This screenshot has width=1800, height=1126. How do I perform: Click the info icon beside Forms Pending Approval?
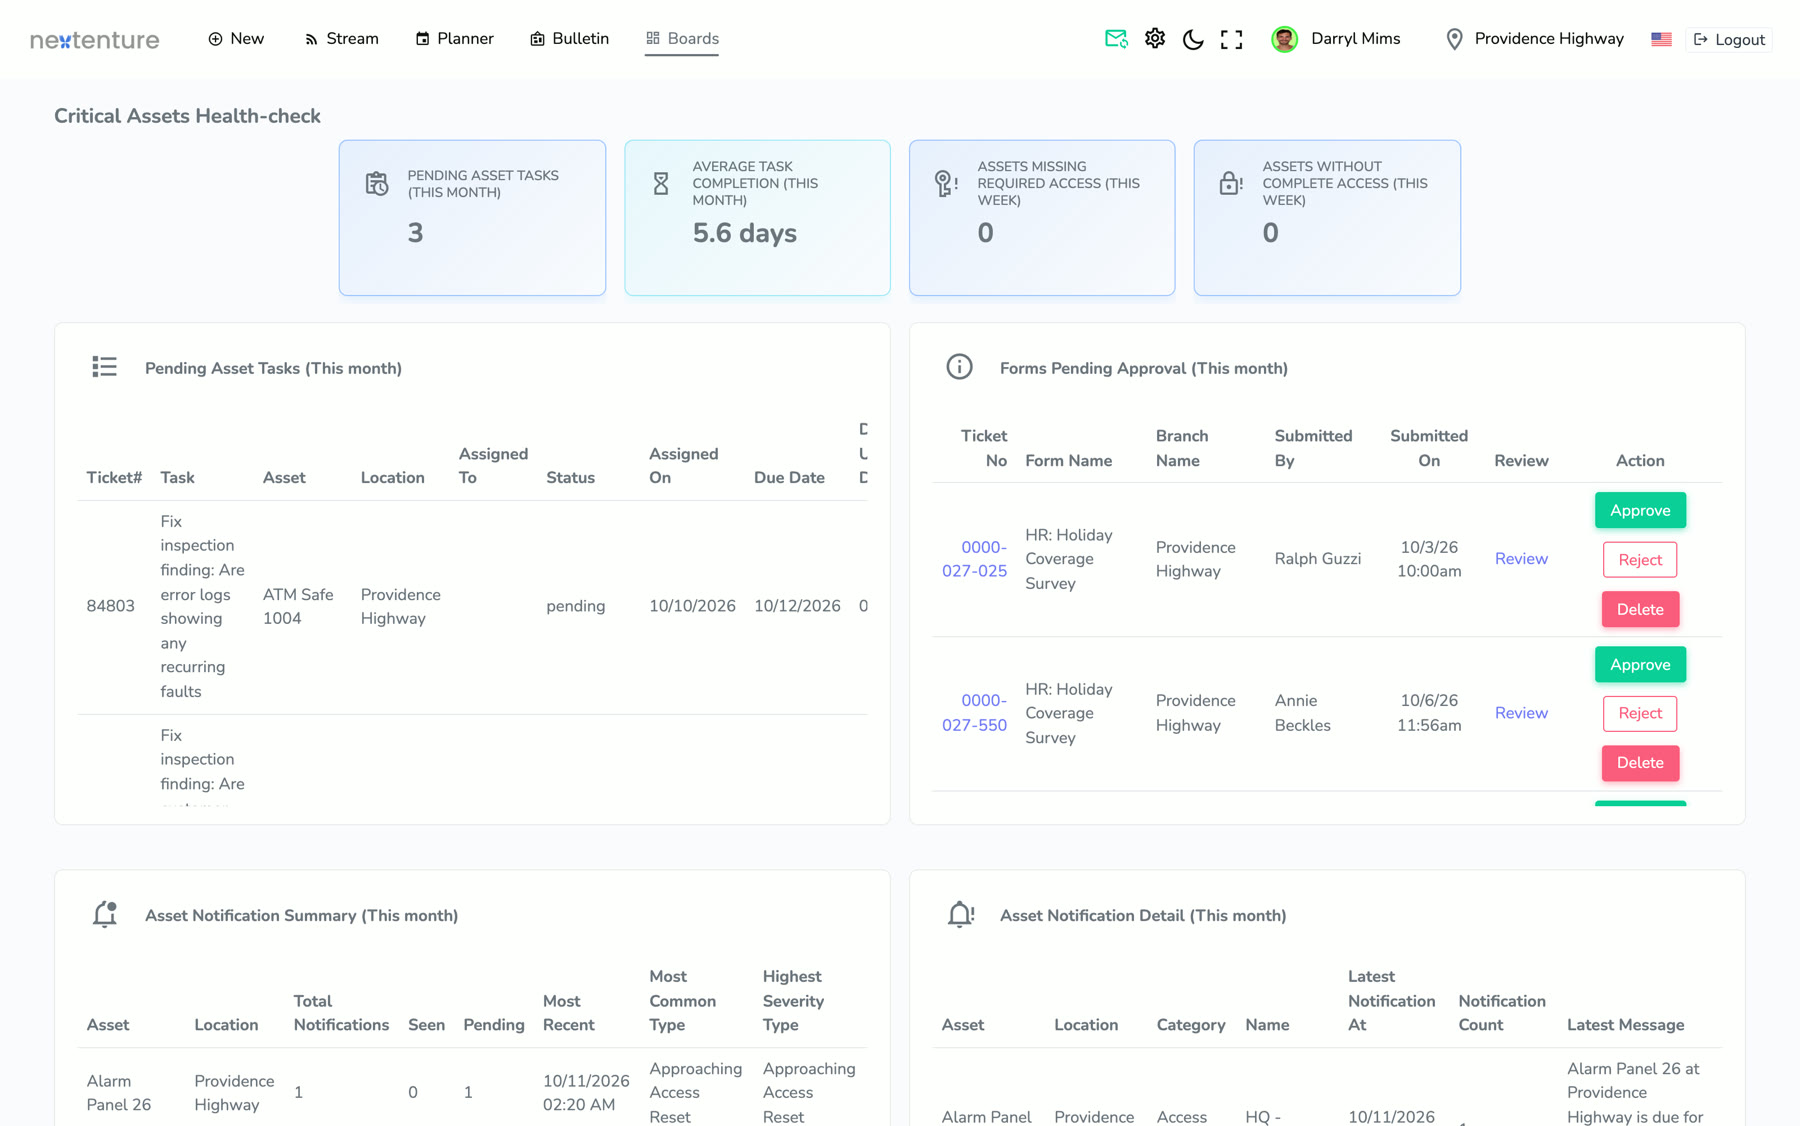[959, 367]
